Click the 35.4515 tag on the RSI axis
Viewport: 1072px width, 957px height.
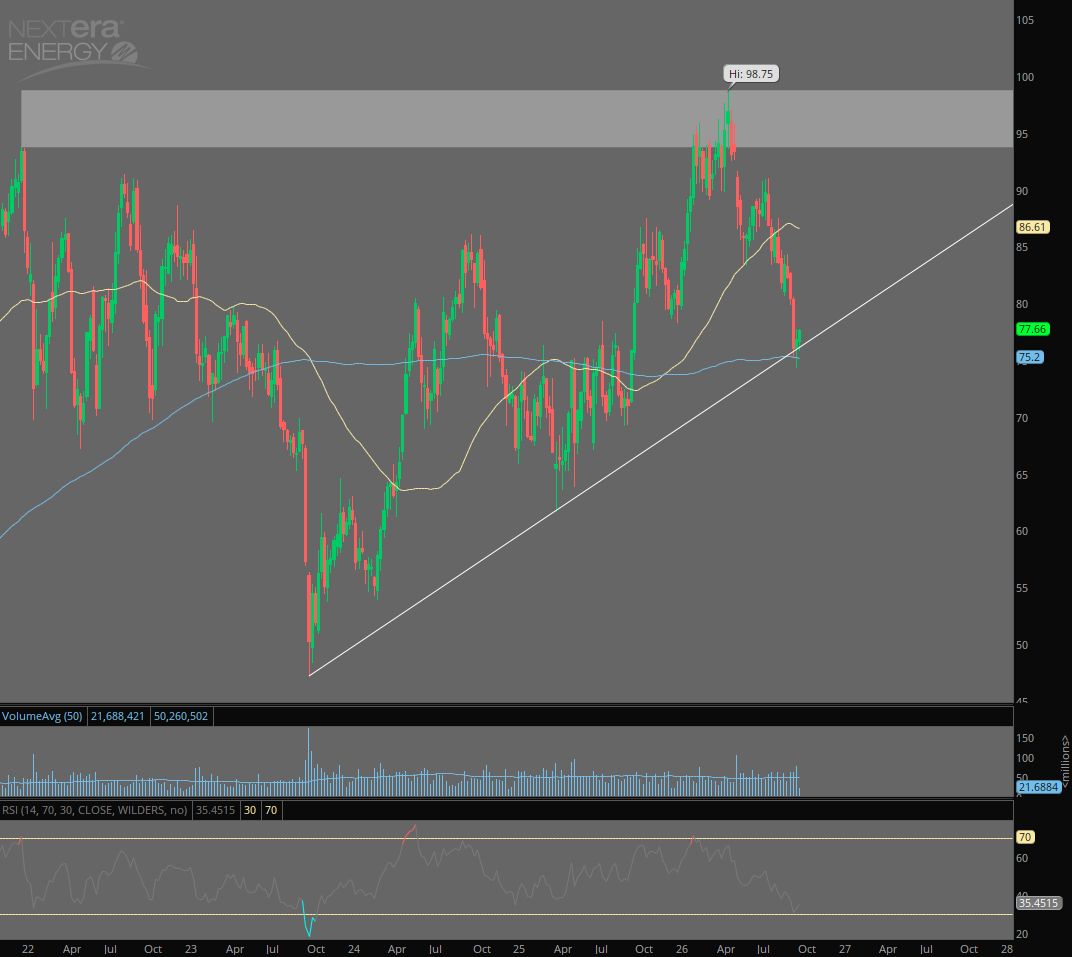[x=1038, y=903]
